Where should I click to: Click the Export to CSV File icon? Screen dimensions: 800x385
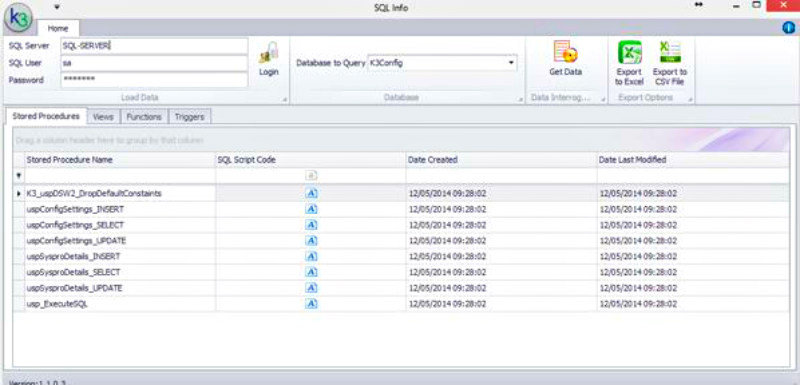coord(669,53)
